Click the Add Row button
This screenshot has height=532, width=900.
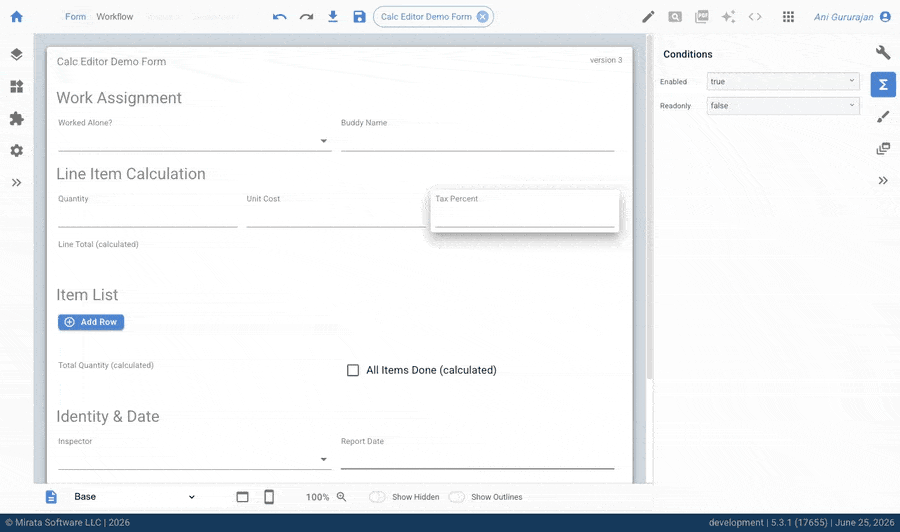click(x=91, y=322)
